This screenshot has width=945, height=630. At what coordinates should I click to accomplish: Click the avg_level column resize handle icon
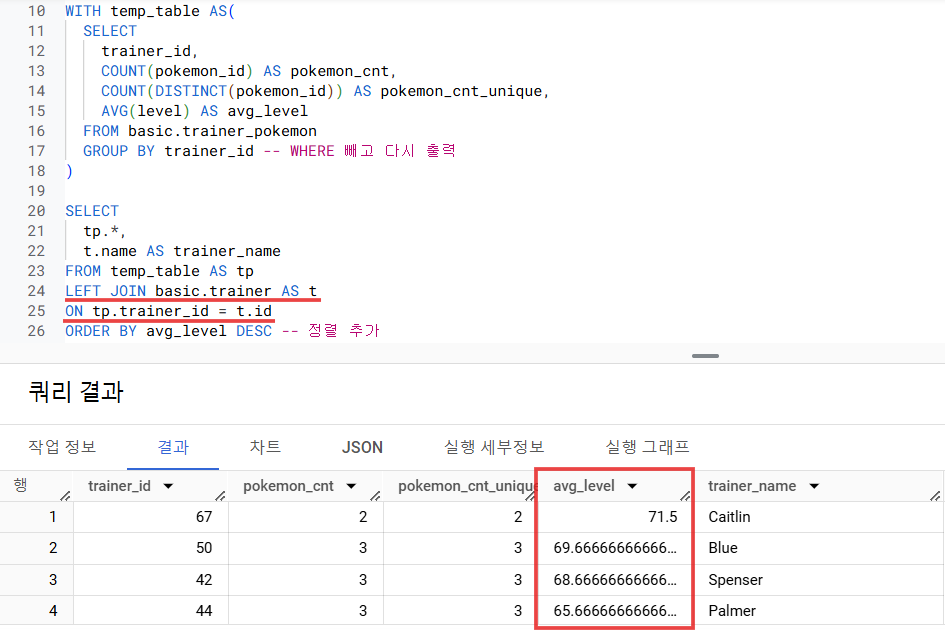[x=685, y=496]
